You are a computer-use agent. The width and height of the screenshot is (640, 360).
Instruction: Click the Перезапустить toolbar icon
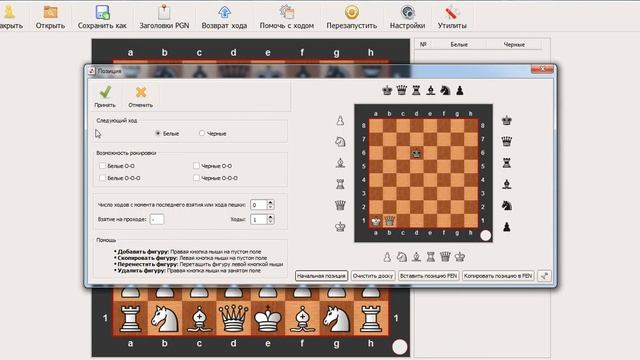(x=351, y=12)
